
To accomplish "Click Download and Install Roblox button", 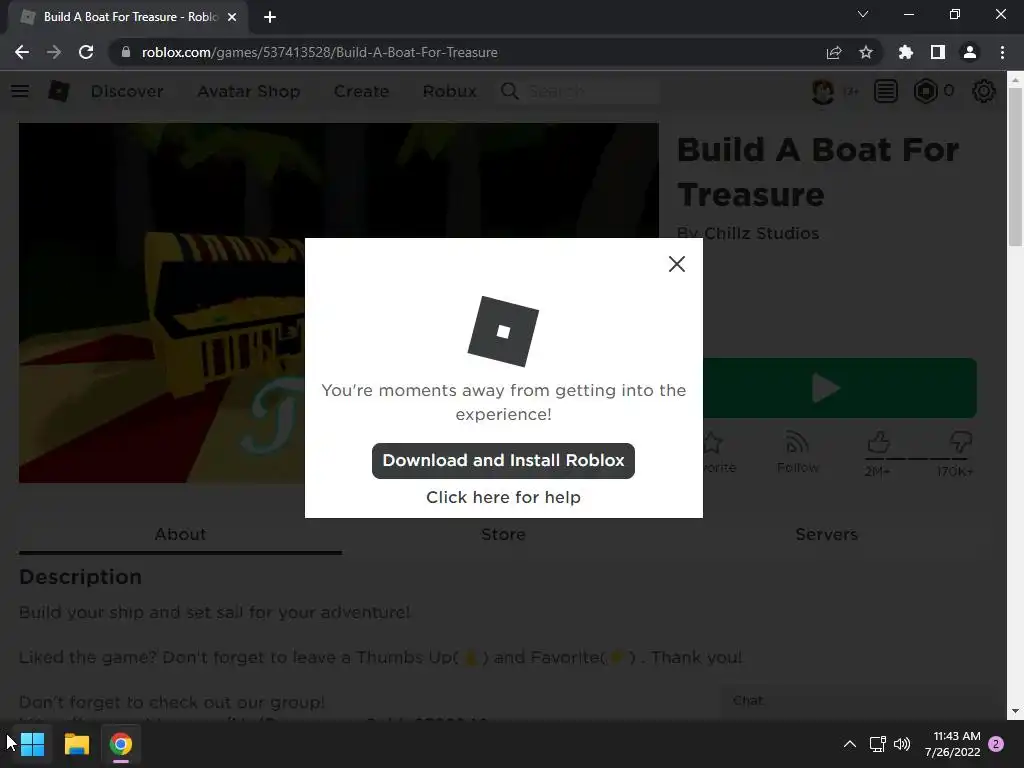I will pyautogui.click(x=503, y=460).
